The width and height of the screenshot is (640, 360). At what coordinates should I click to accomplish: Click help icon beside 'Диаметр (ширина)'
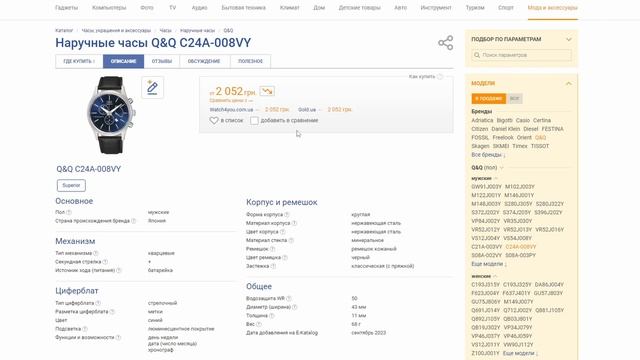295,307
